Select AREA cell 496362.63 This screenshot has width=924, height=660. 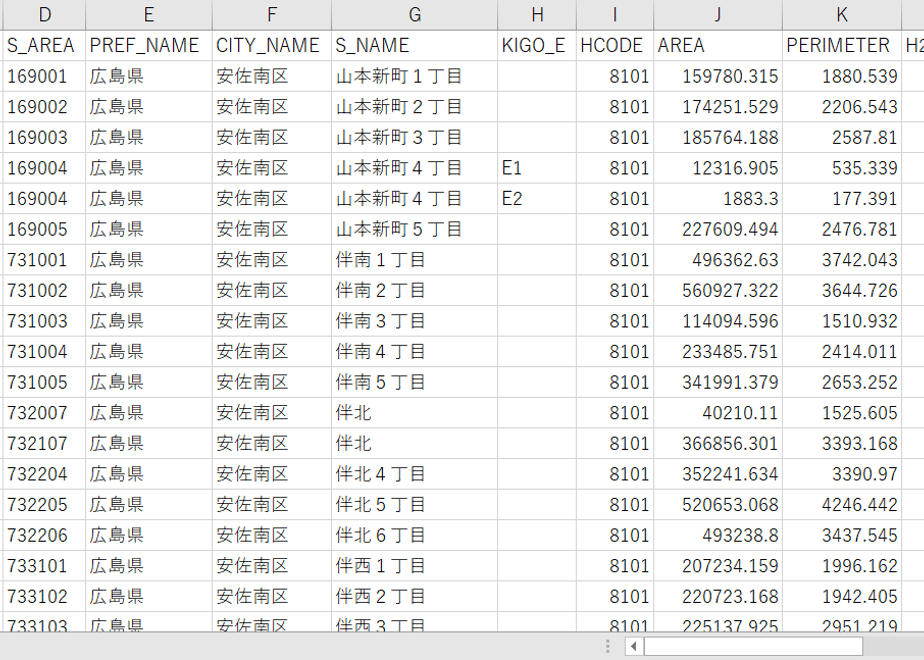tap(718, 260)
